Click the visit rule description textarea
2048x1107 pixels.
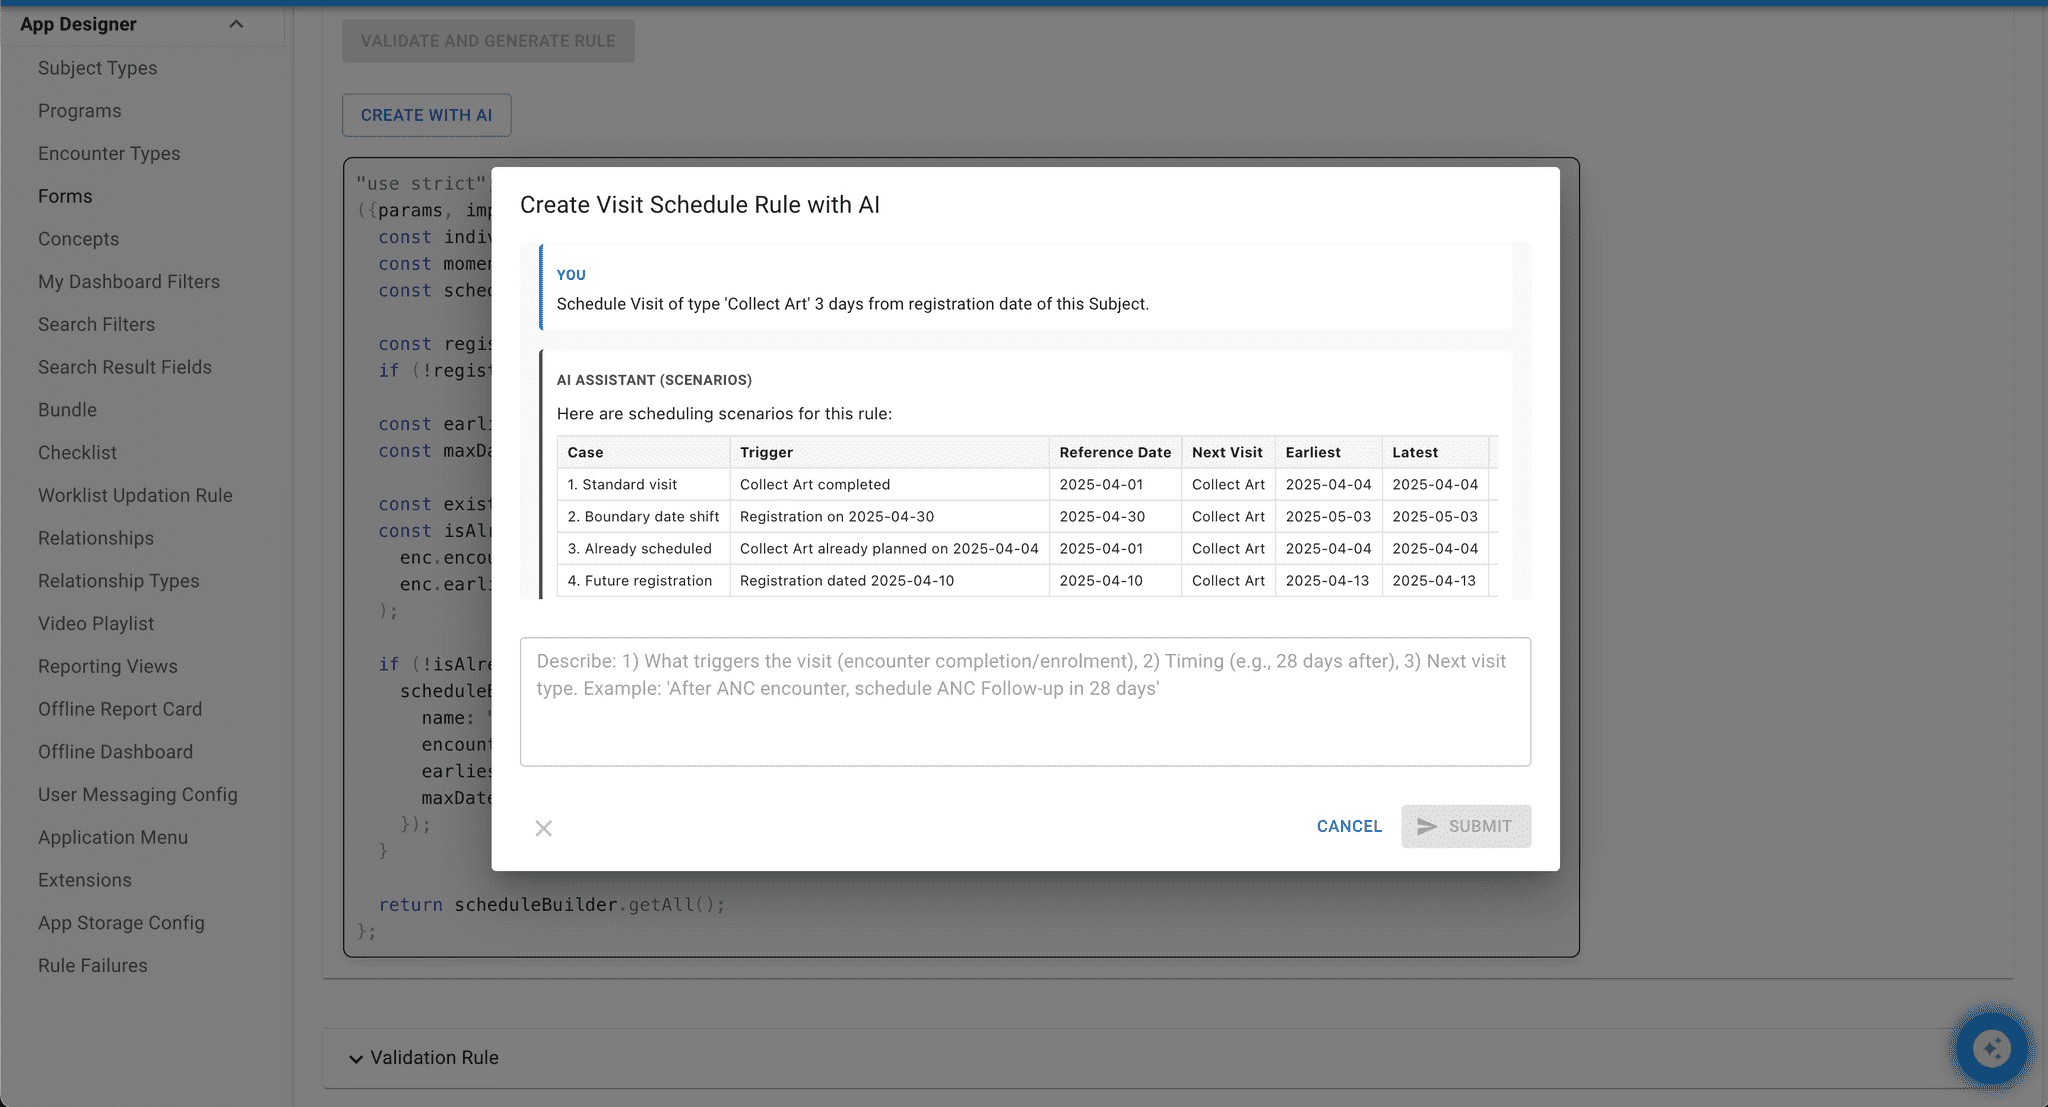pyautogui.click(x=1024, y=701)
